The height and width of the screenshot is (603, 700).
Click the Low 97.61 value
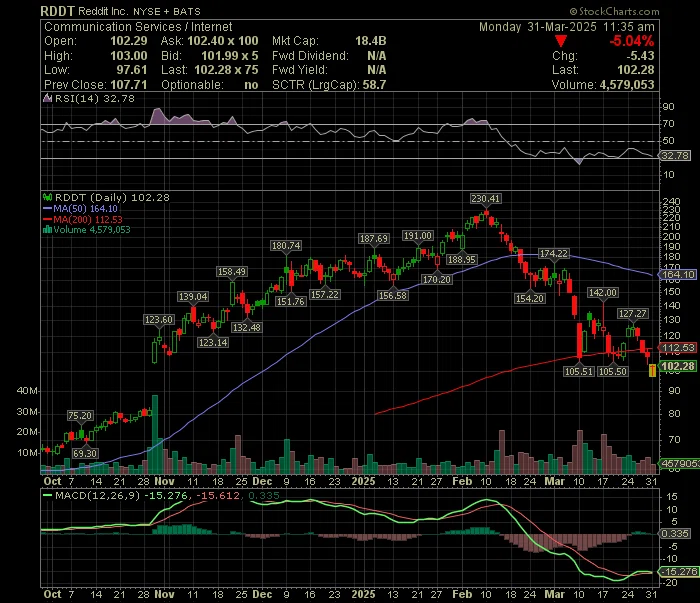(131, 70)
